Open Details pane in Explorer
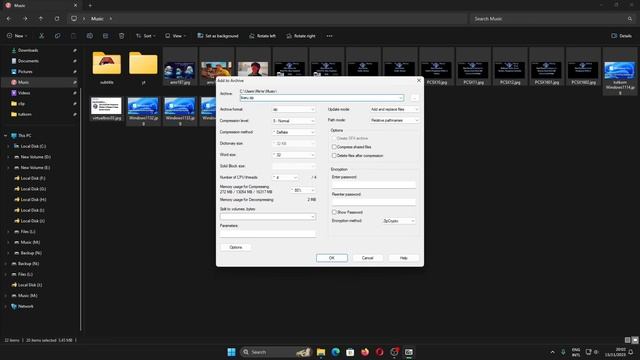Screen dimensions: 640x360 tap(622, 36)
